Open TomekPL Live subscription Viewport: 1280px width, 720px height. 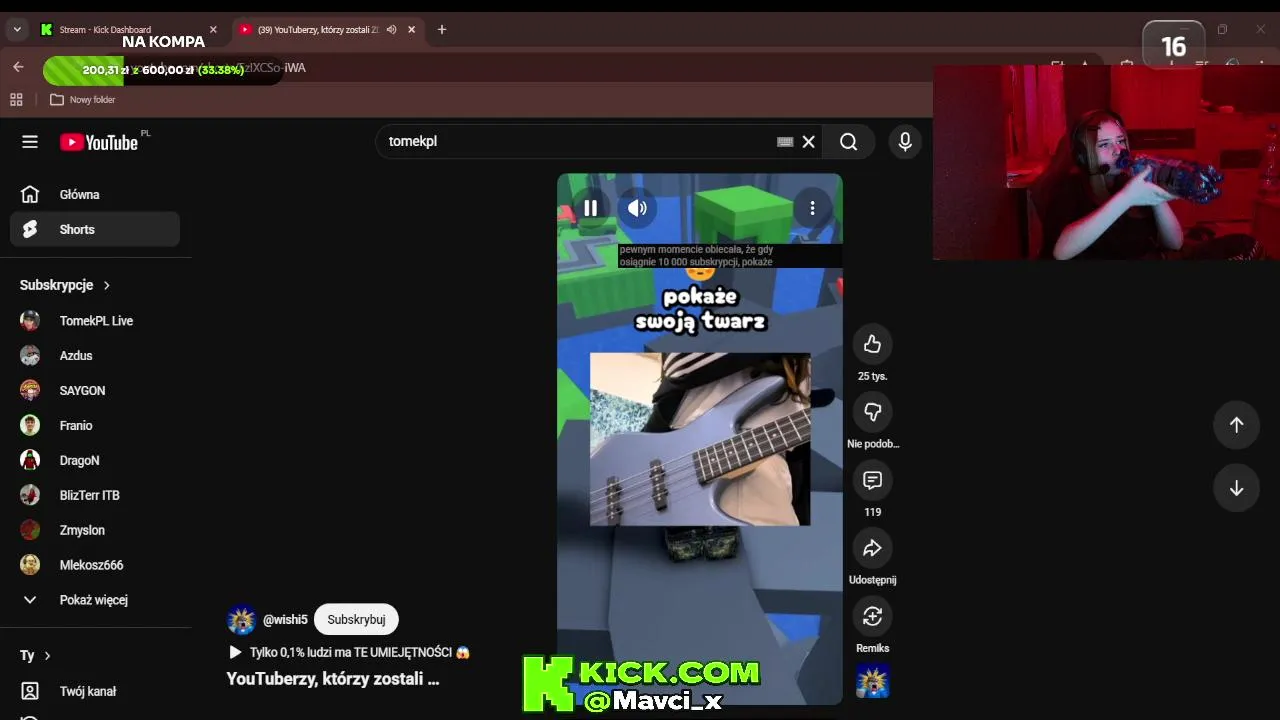pyautogui.click(x=95, y=321)
